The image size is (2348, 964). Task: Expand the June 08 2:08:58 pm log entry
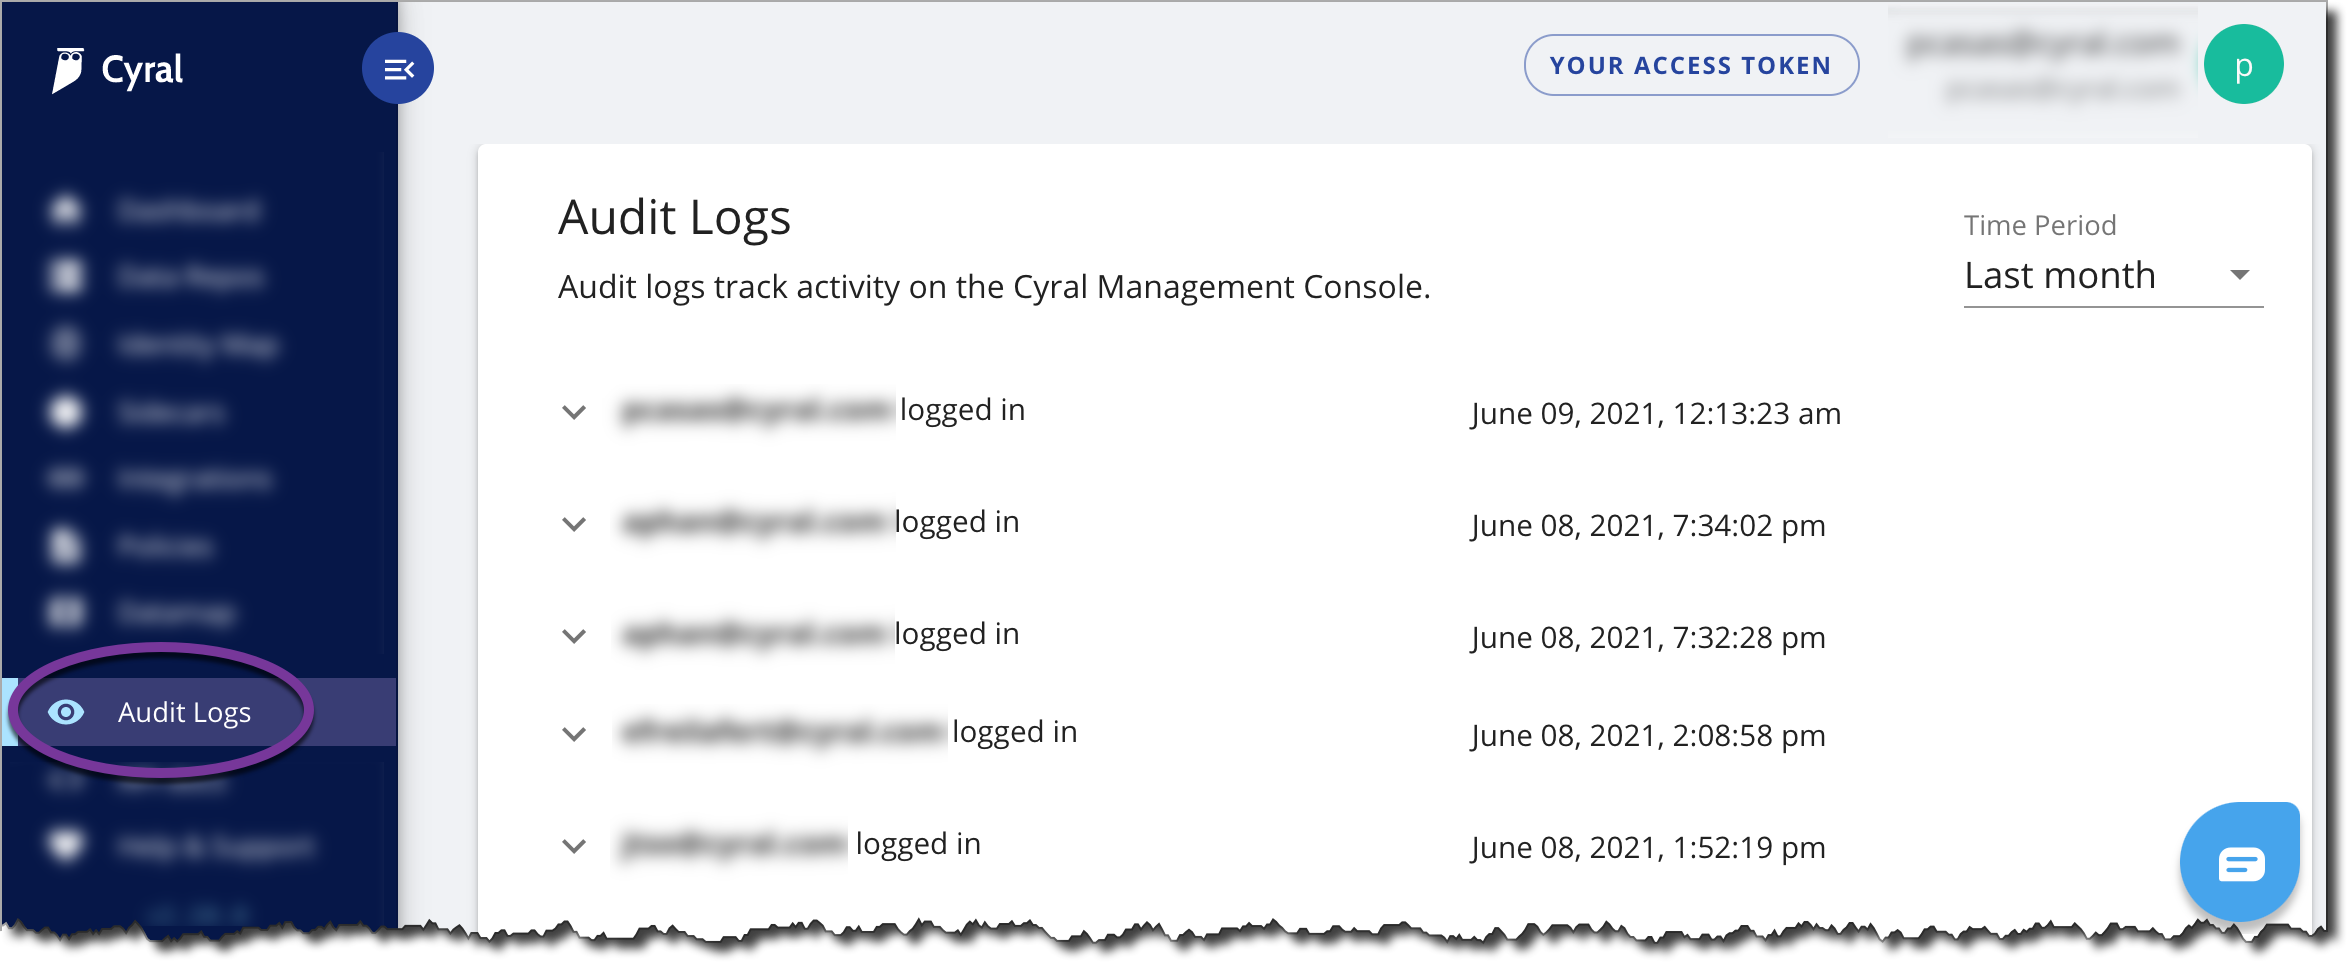pyautogui.click(x=574, y=734)
